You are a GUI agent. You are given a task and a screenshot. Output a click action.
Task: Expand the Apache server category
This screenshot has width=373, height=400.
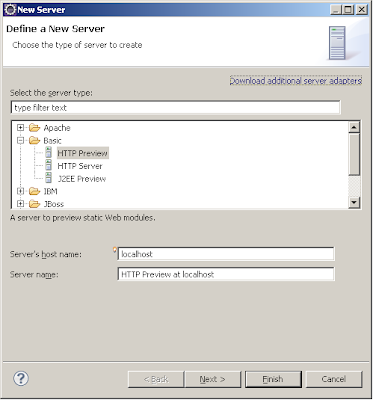coord(21,128)
